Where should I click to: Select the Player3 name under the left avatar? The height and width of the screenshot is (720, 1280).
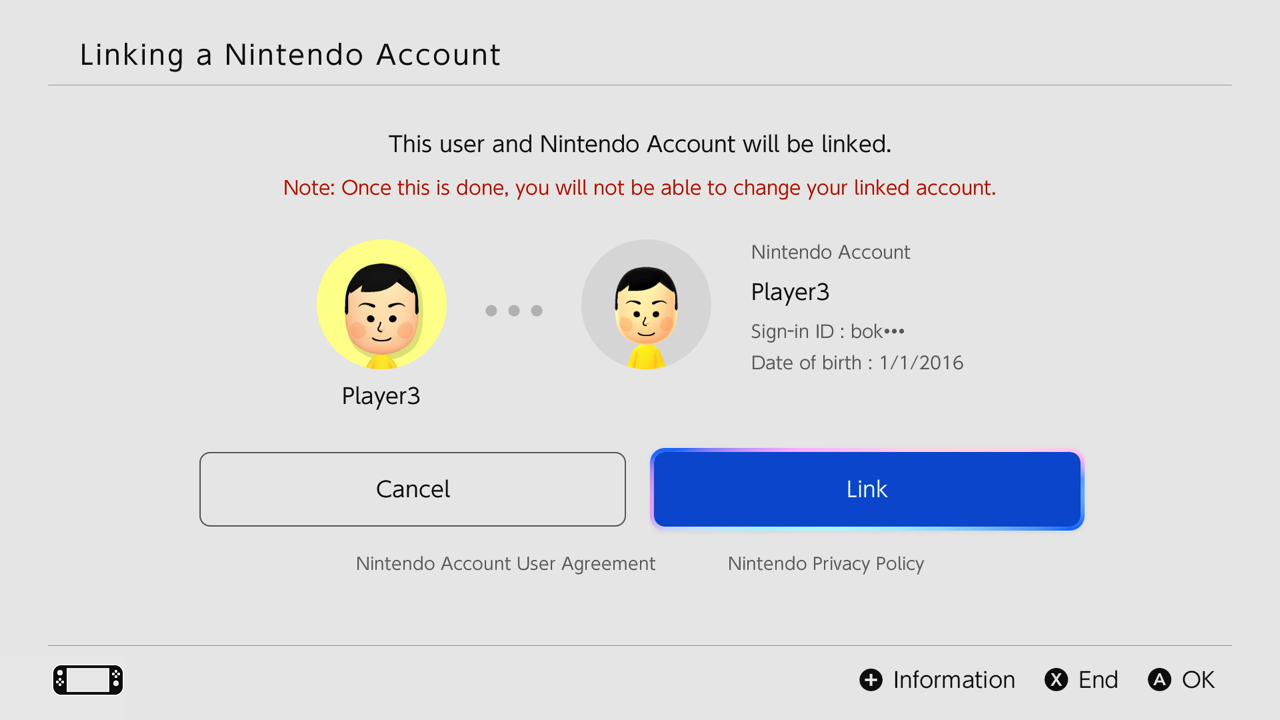pyautogui.click(x=381, y=395)
